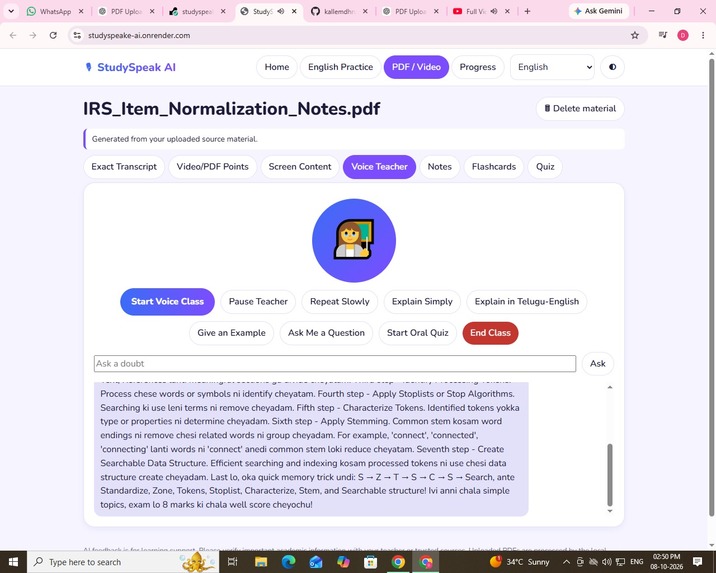716x573 pixels.
Task: Open tab search dropdown arrow
Action: point(11,11)
